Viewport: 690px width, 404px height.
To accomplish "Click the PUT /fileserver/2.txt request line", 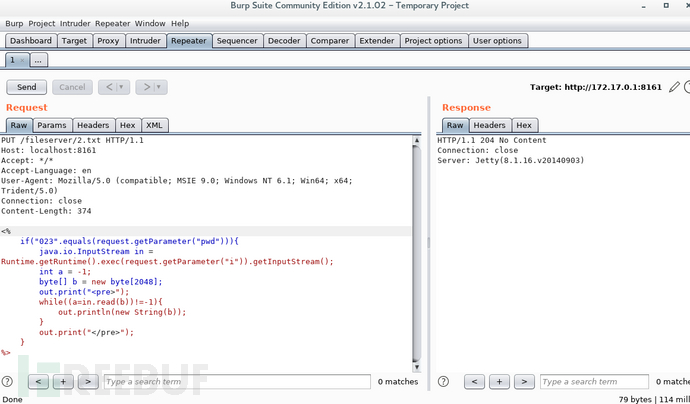I will (x=72, y=140).
